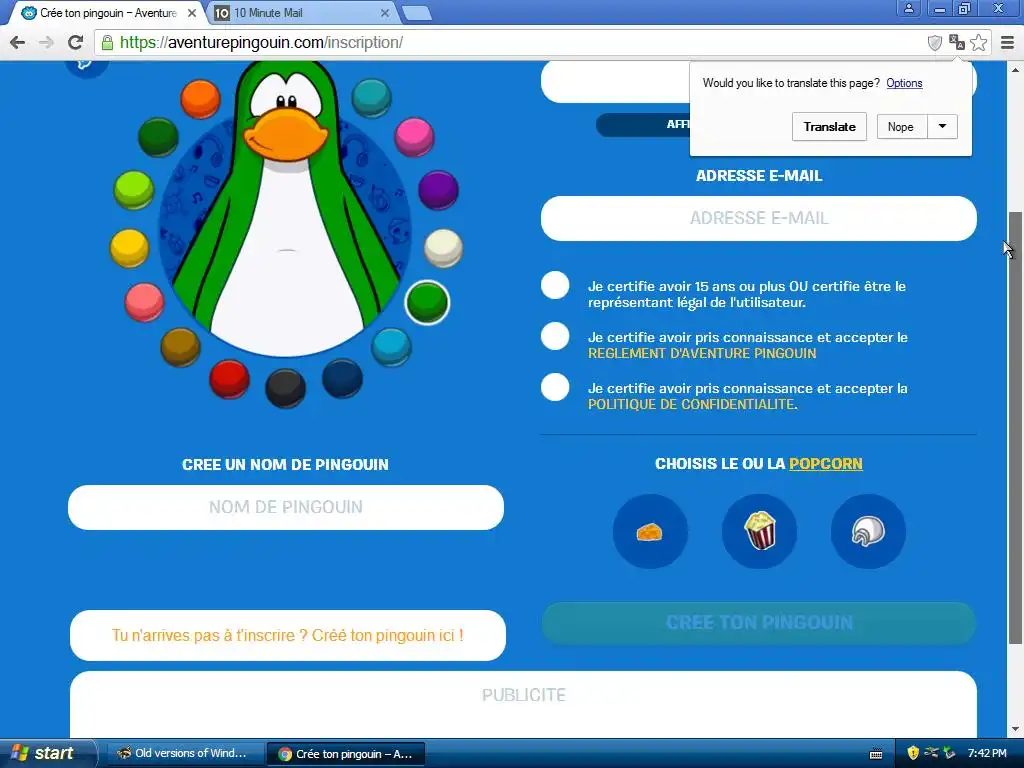Click the shield icon in address bar
The image size is (1024, 768).
[935, 43]
